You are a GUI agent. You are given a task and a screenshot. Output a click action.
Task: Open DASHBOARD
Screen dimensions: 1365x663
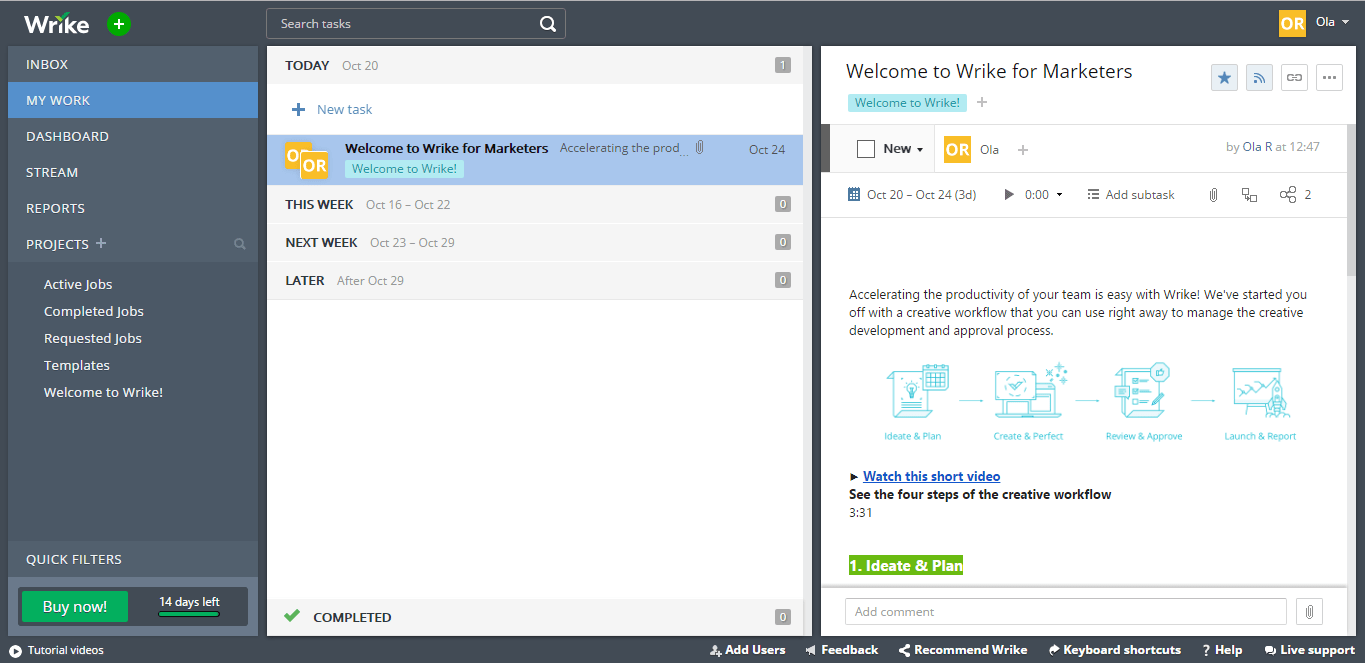click(x=133, y=136)
